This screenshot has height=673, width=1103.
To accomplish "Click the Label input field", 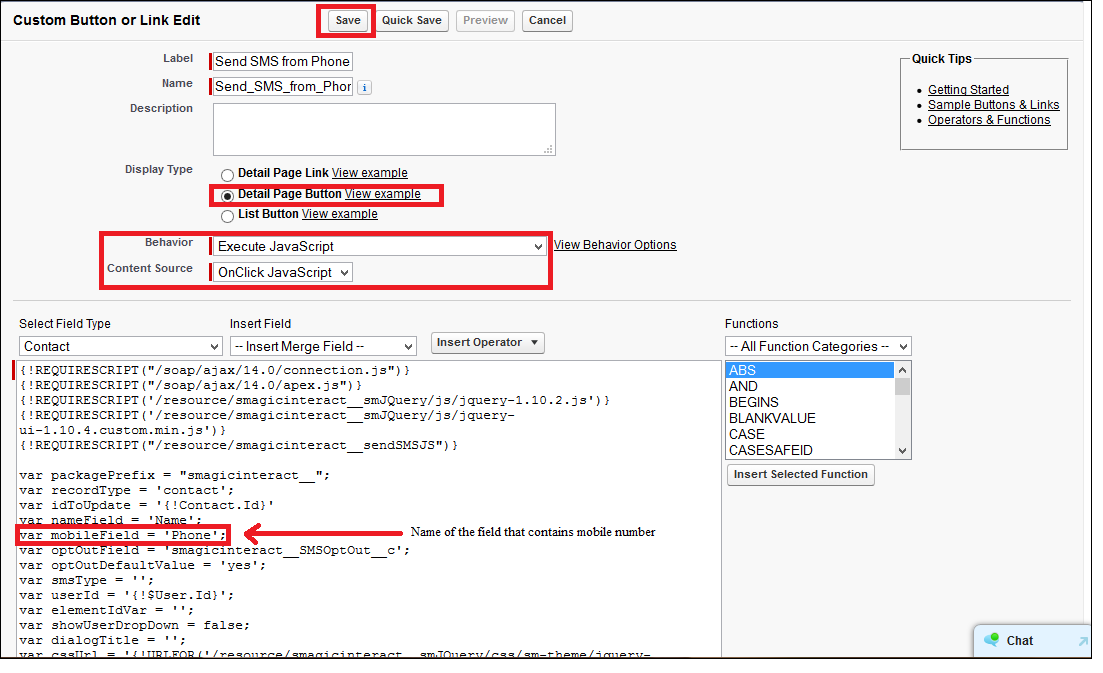I will [x=282, y=61].
